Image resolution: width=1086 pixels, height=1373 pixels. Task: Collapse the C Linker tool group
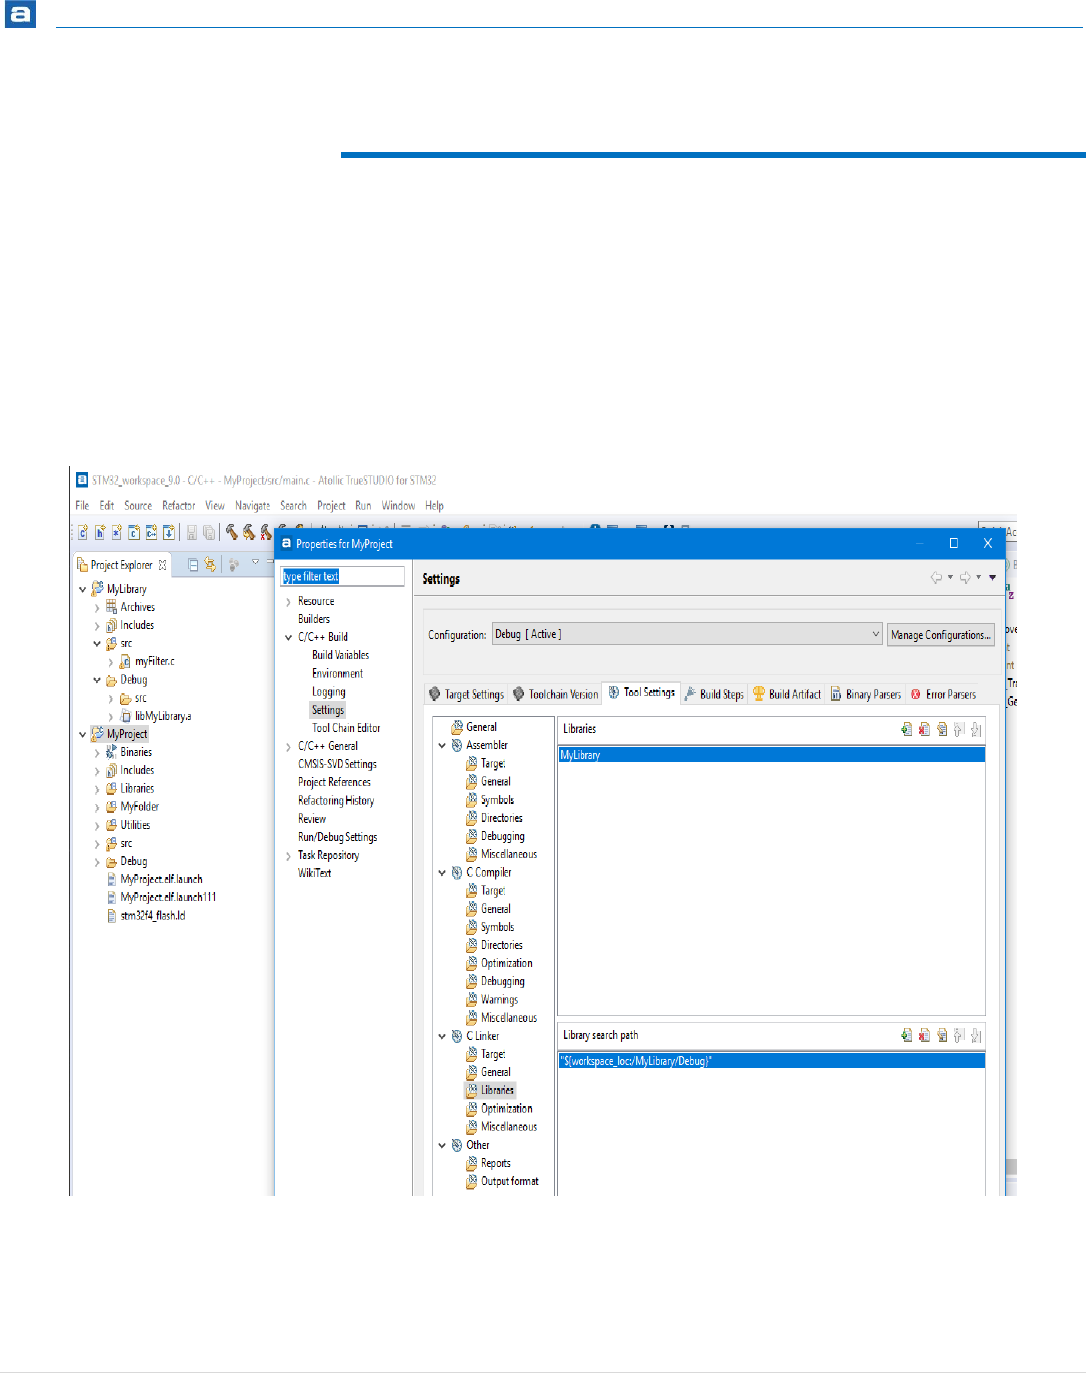(442, 1036)
